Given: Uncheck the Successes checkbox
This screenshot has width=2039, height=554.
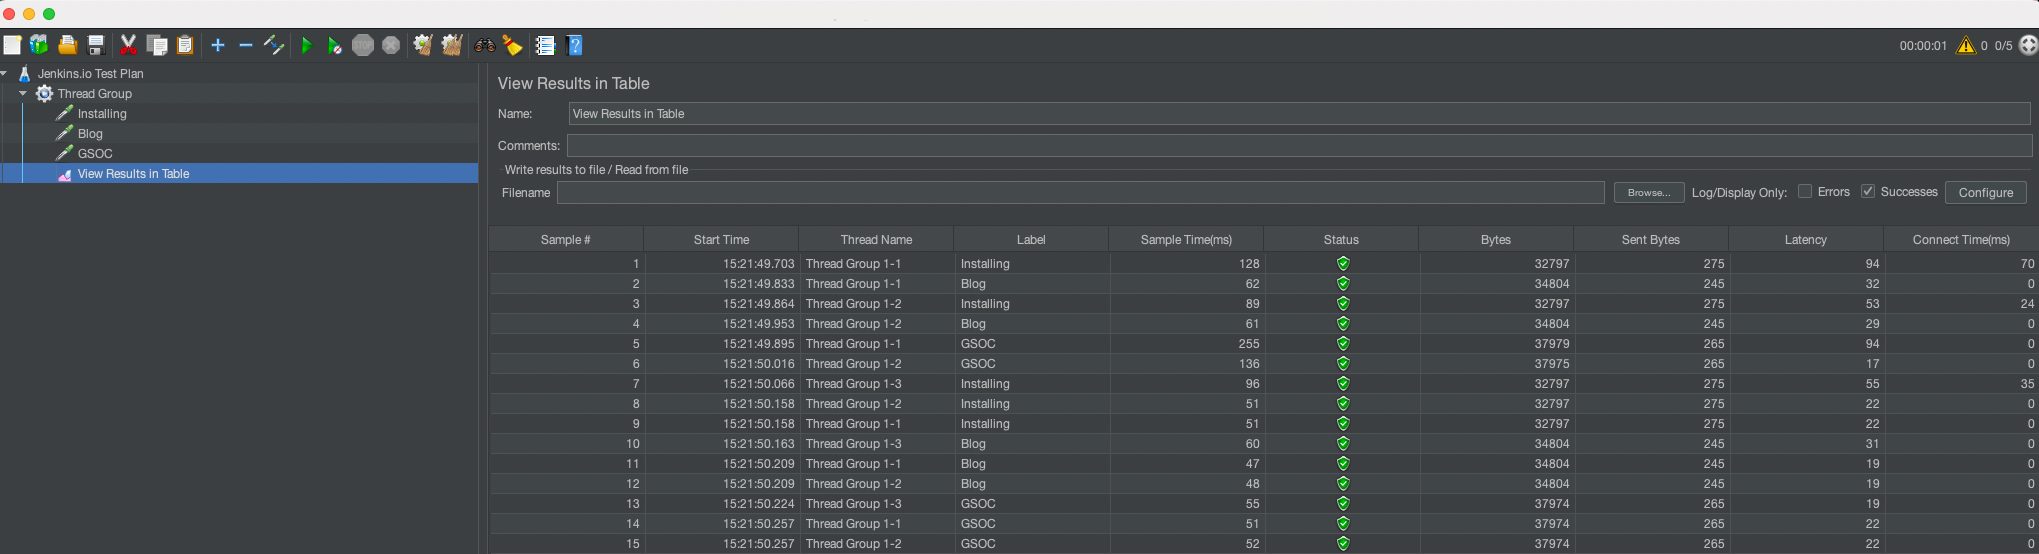Looking at the screenshot, I should click(x=1867, y=191).
